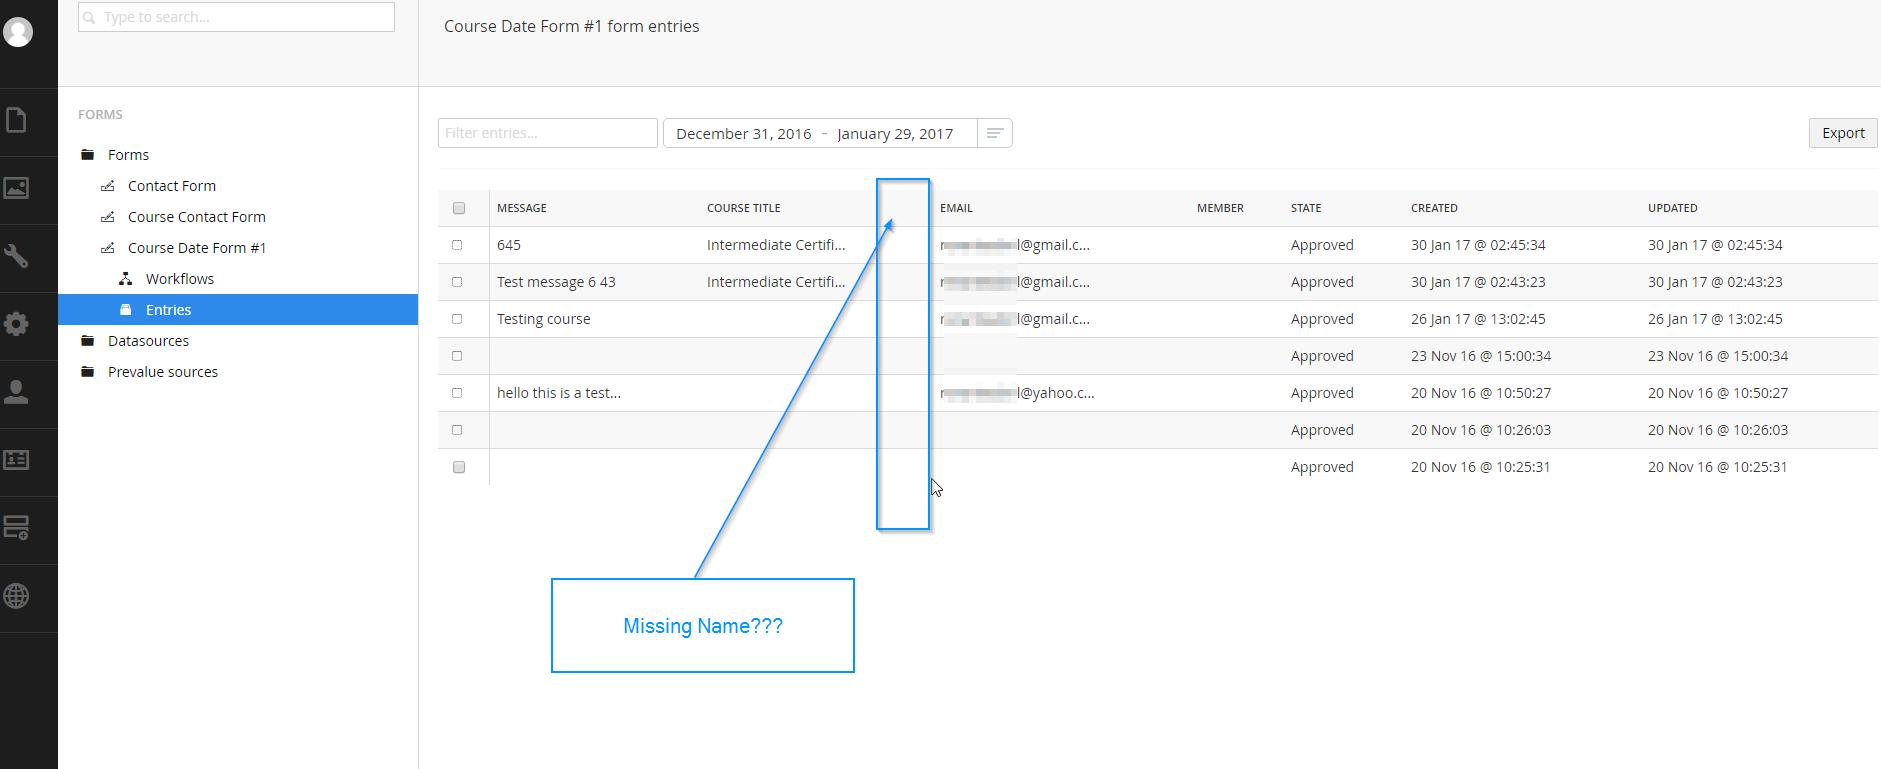This screenshot has height=769, width=1881.
Task: Click the Datasources folder icon
Action: pos(88,341)
